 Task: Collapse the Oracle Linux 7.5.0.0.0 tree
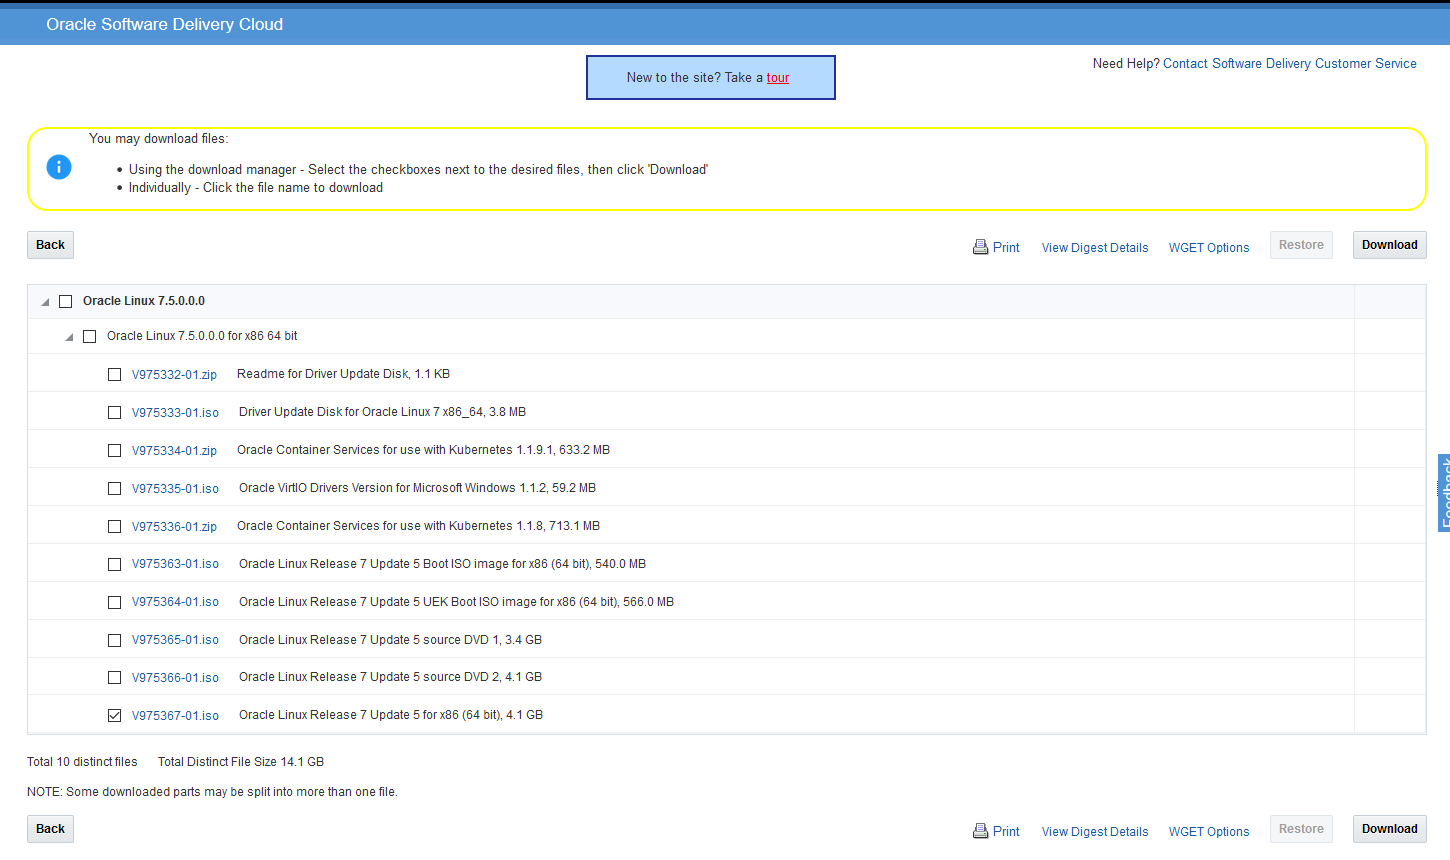(44, 300)
